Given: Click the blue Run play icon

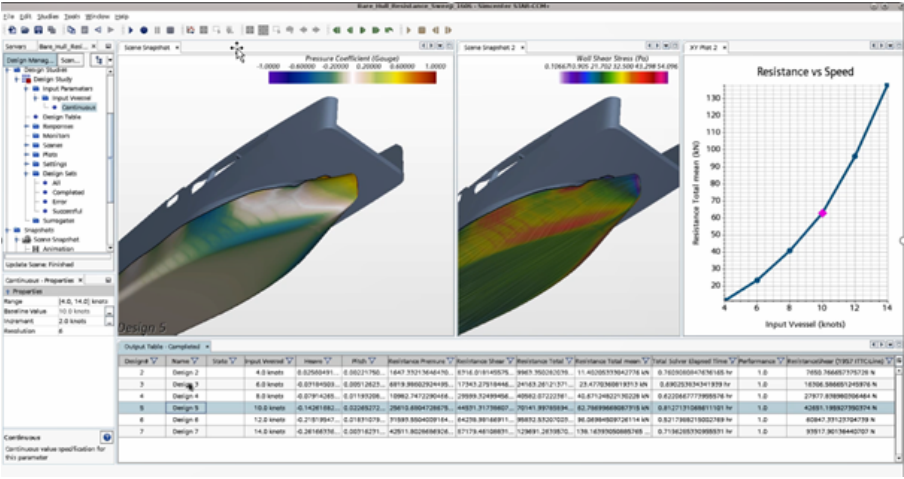Looking at the screenshot, I should (x=131, y=30).
